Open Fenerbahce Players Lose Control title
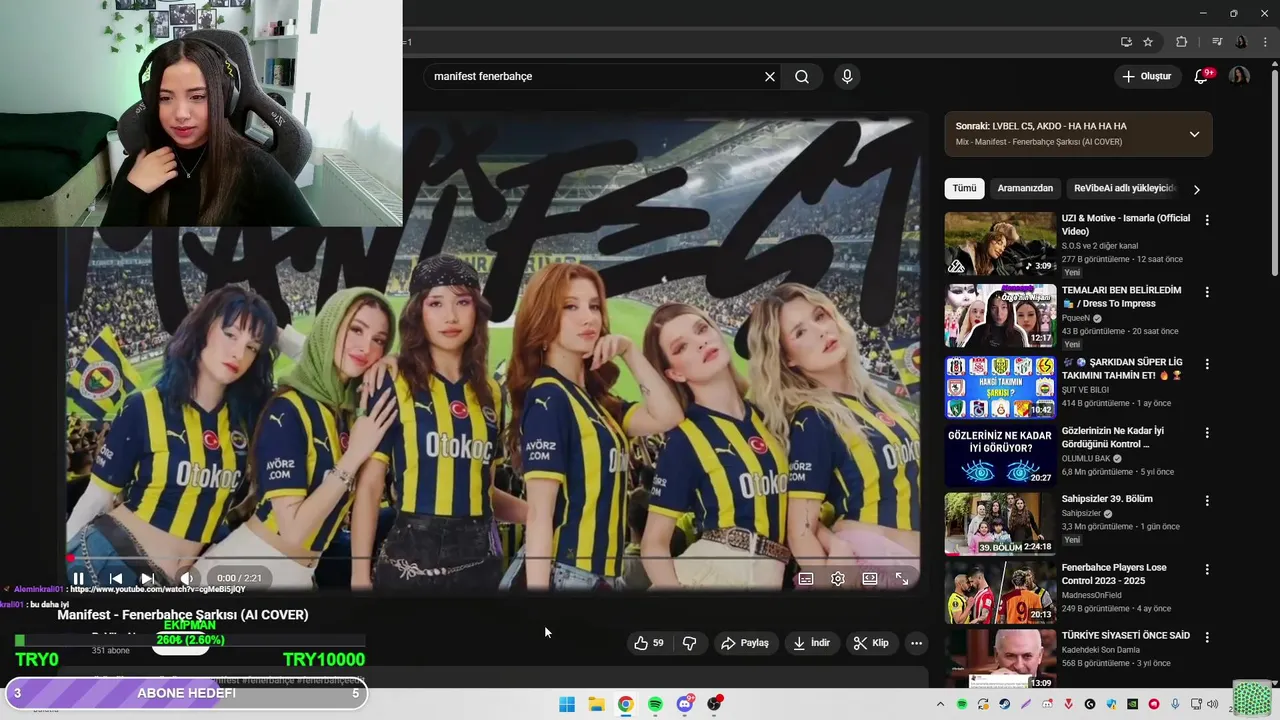 click(1114, 574)
